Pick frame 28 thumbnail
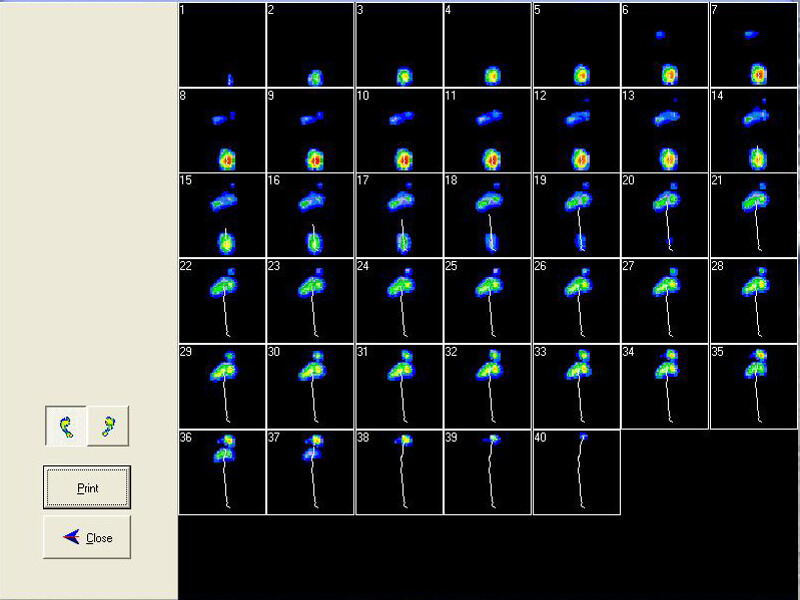This screenshot has width=800, height=600. [x=754, y=301]
